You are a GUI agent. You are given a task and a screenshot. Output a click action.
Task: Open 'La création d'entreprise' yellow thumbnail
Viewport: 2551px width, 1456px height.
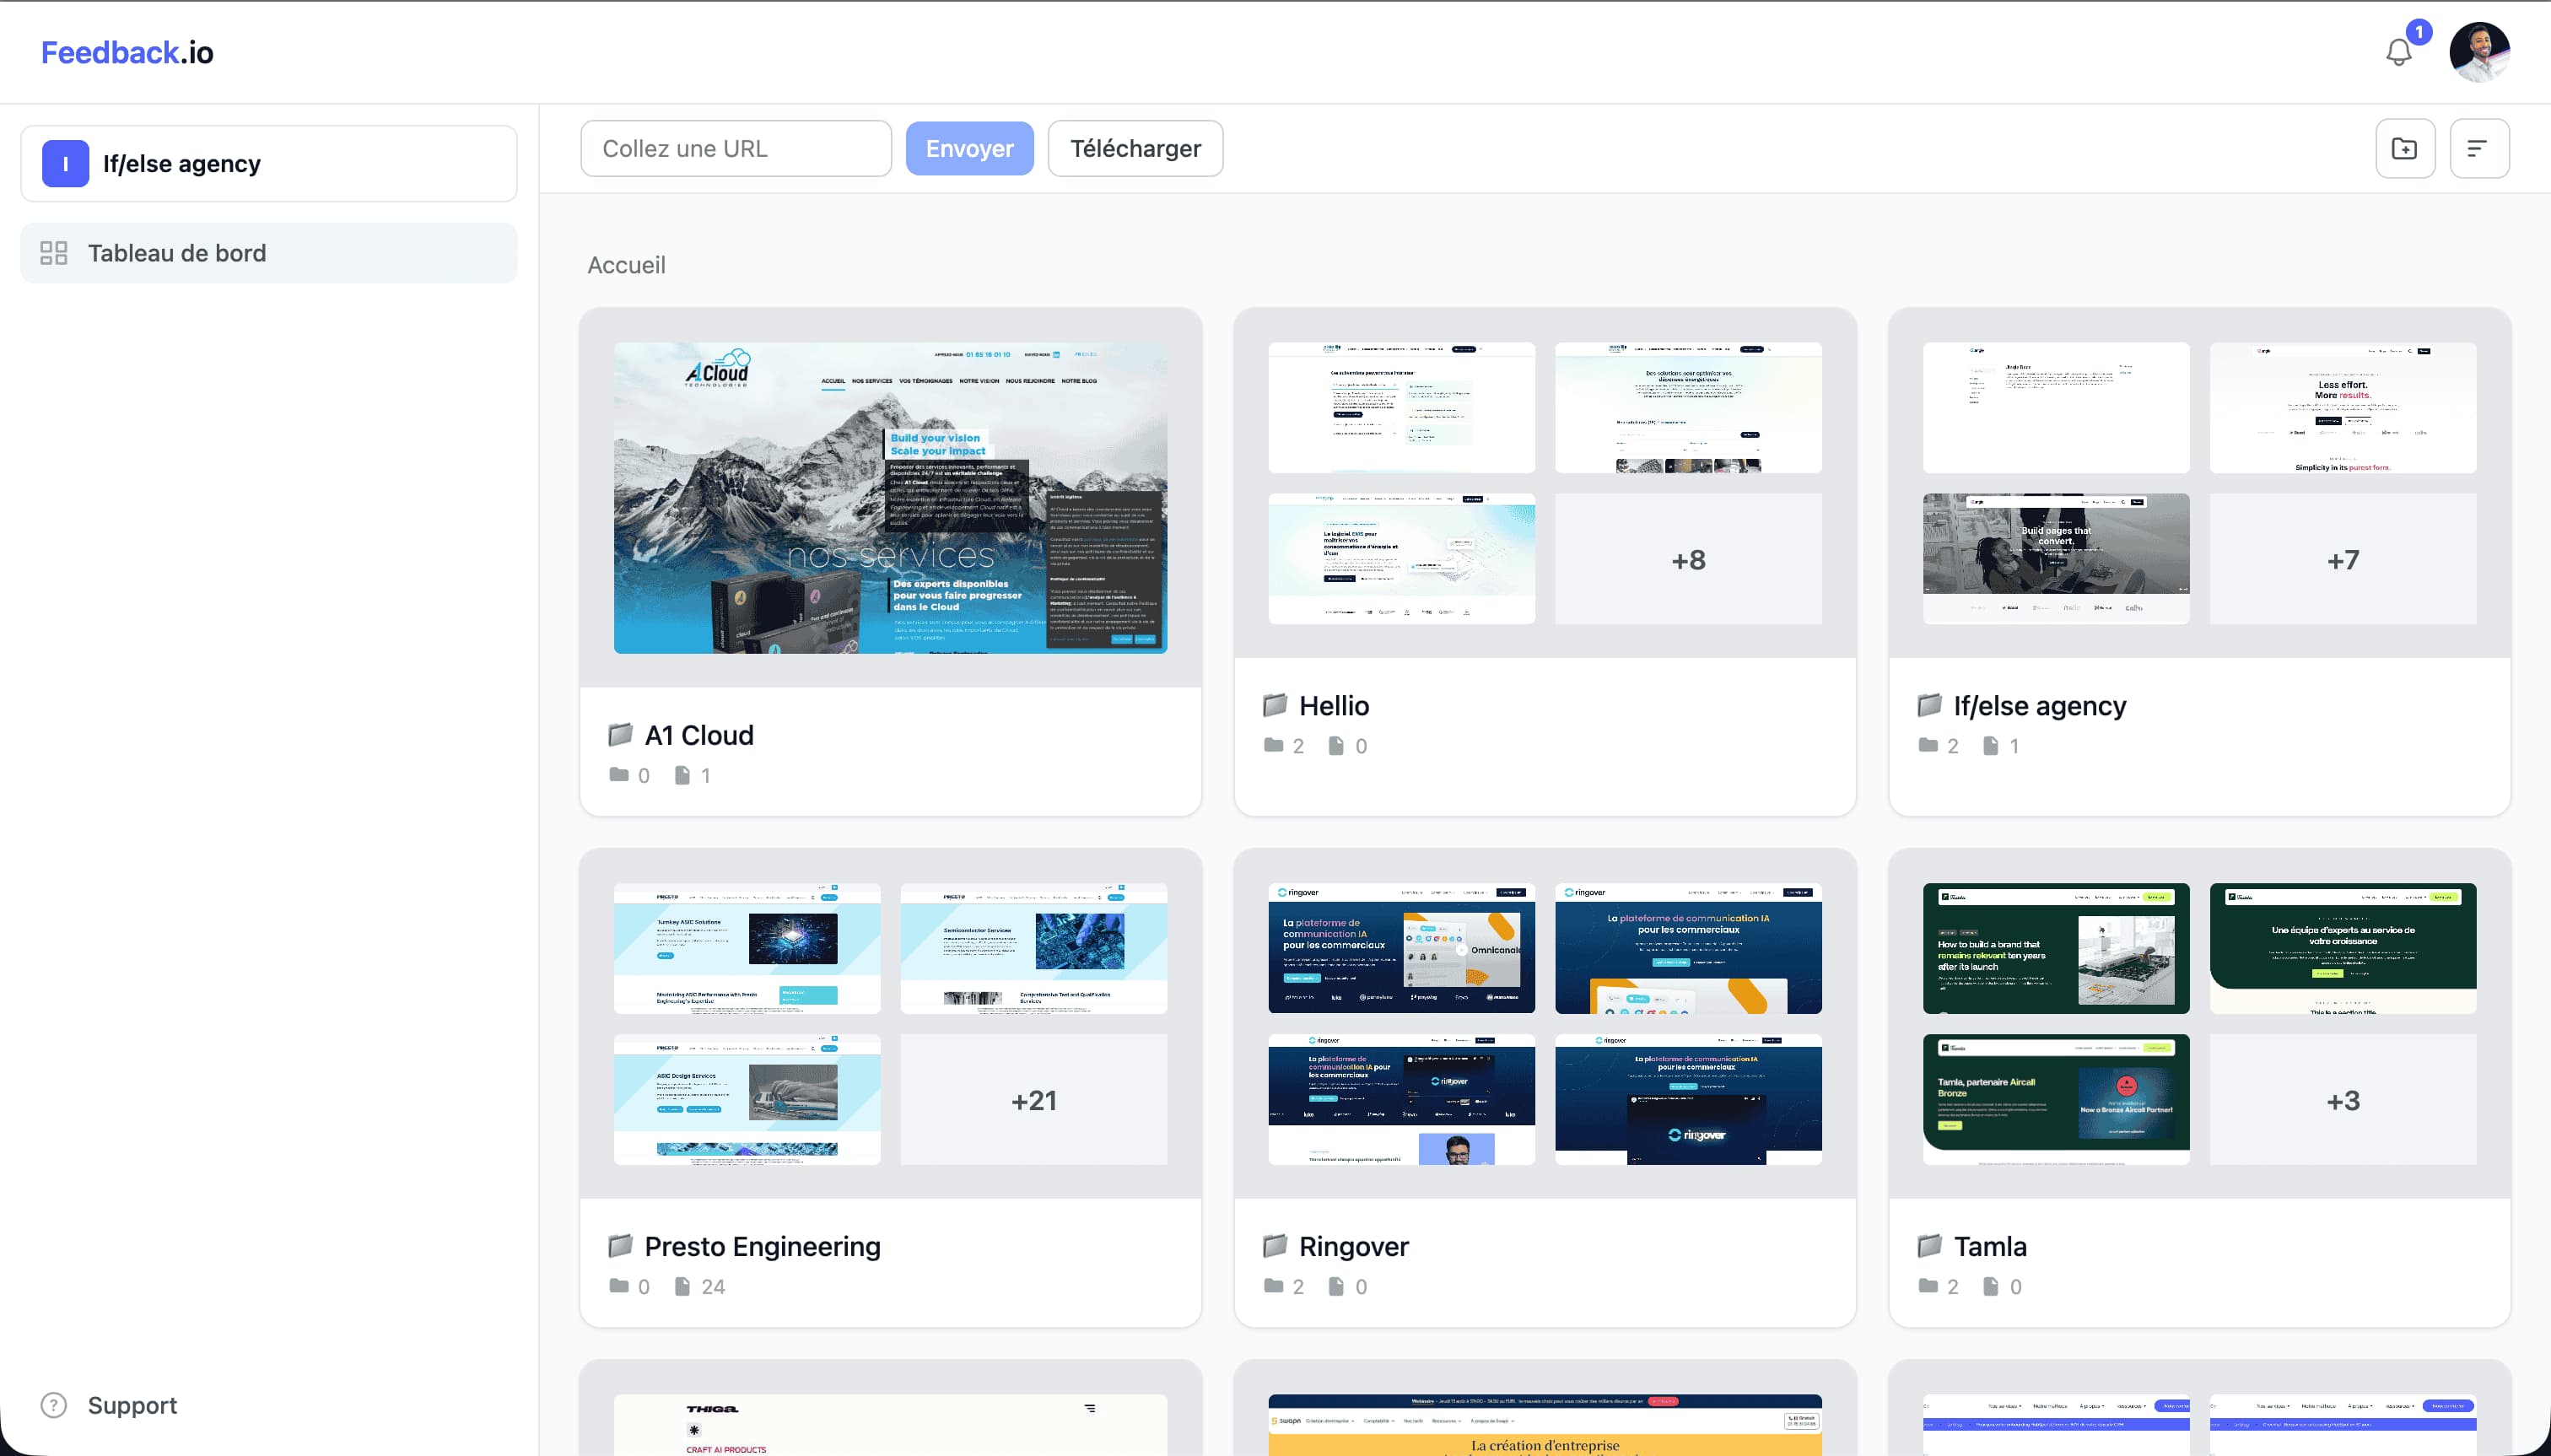tap(1545, 1425)
